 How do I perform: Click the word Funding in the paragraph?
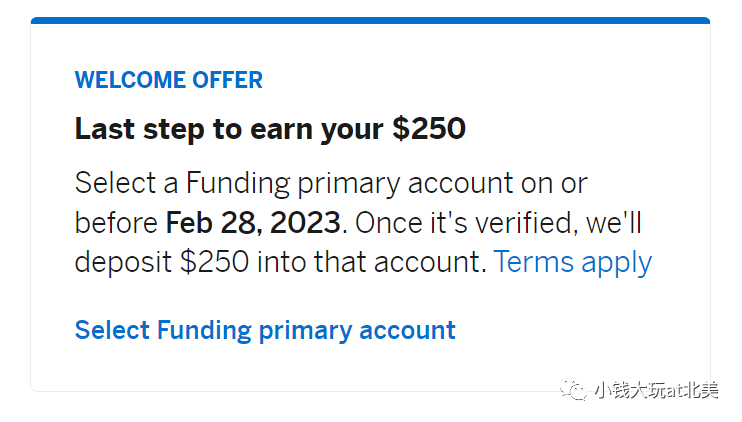(x=238, y=184)
